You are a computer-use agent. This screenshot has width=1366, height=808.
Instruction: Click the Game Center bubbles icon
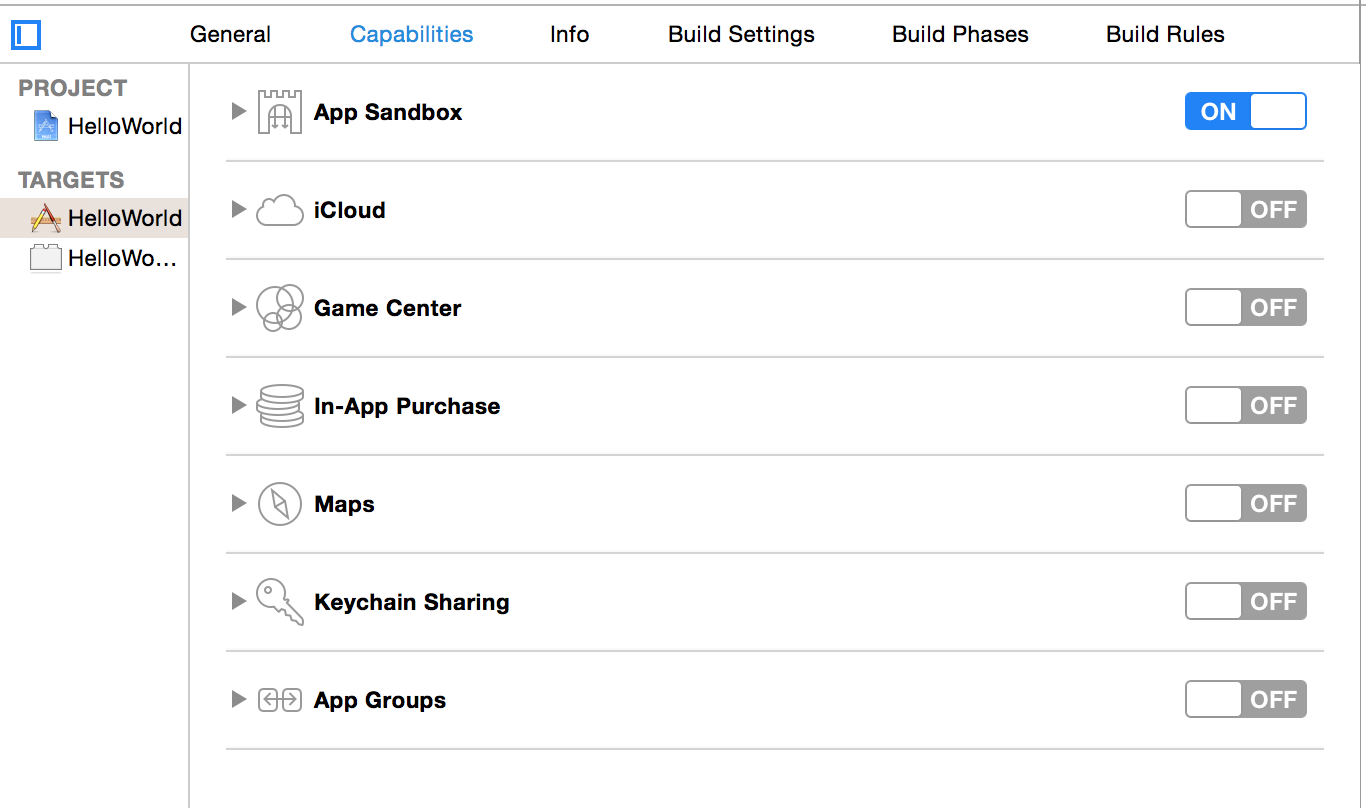pos(279,308)
